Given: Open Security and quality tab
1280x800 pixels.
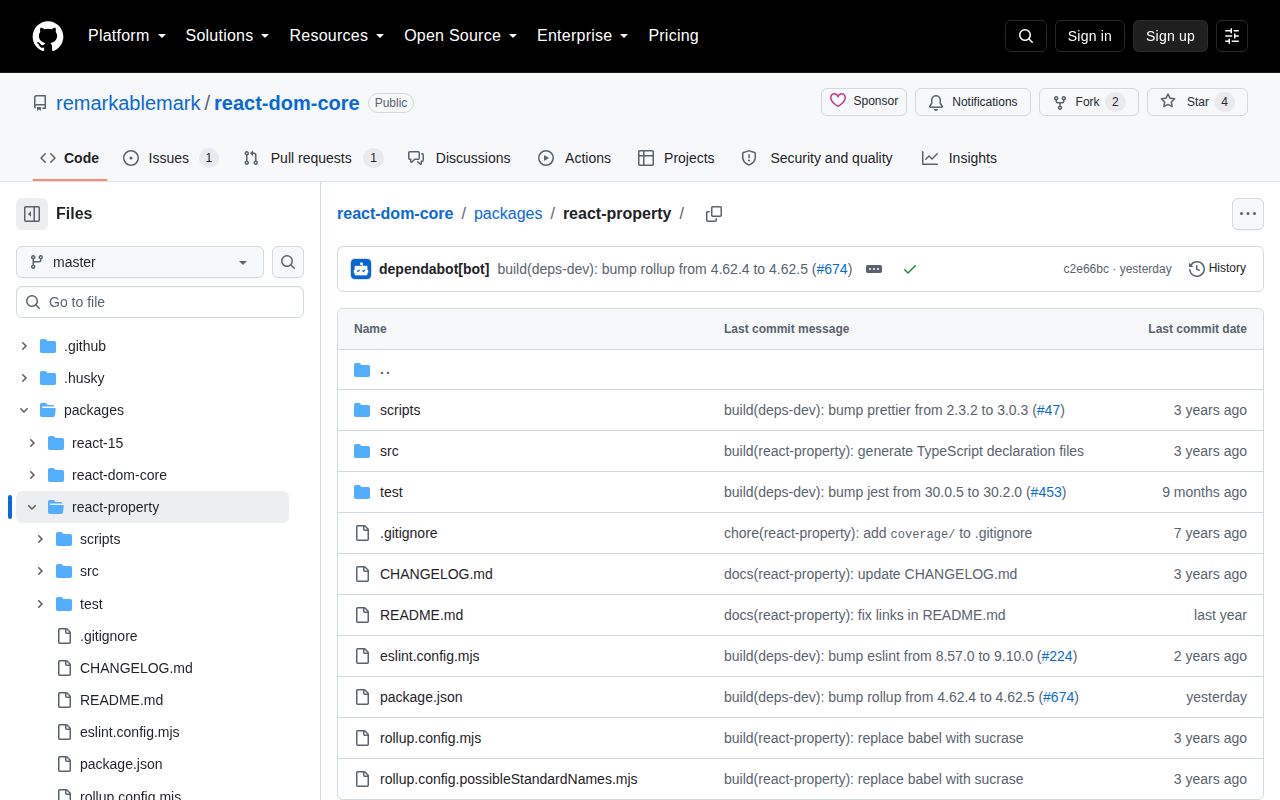Looking at the screenshot, I should point(817,158).
